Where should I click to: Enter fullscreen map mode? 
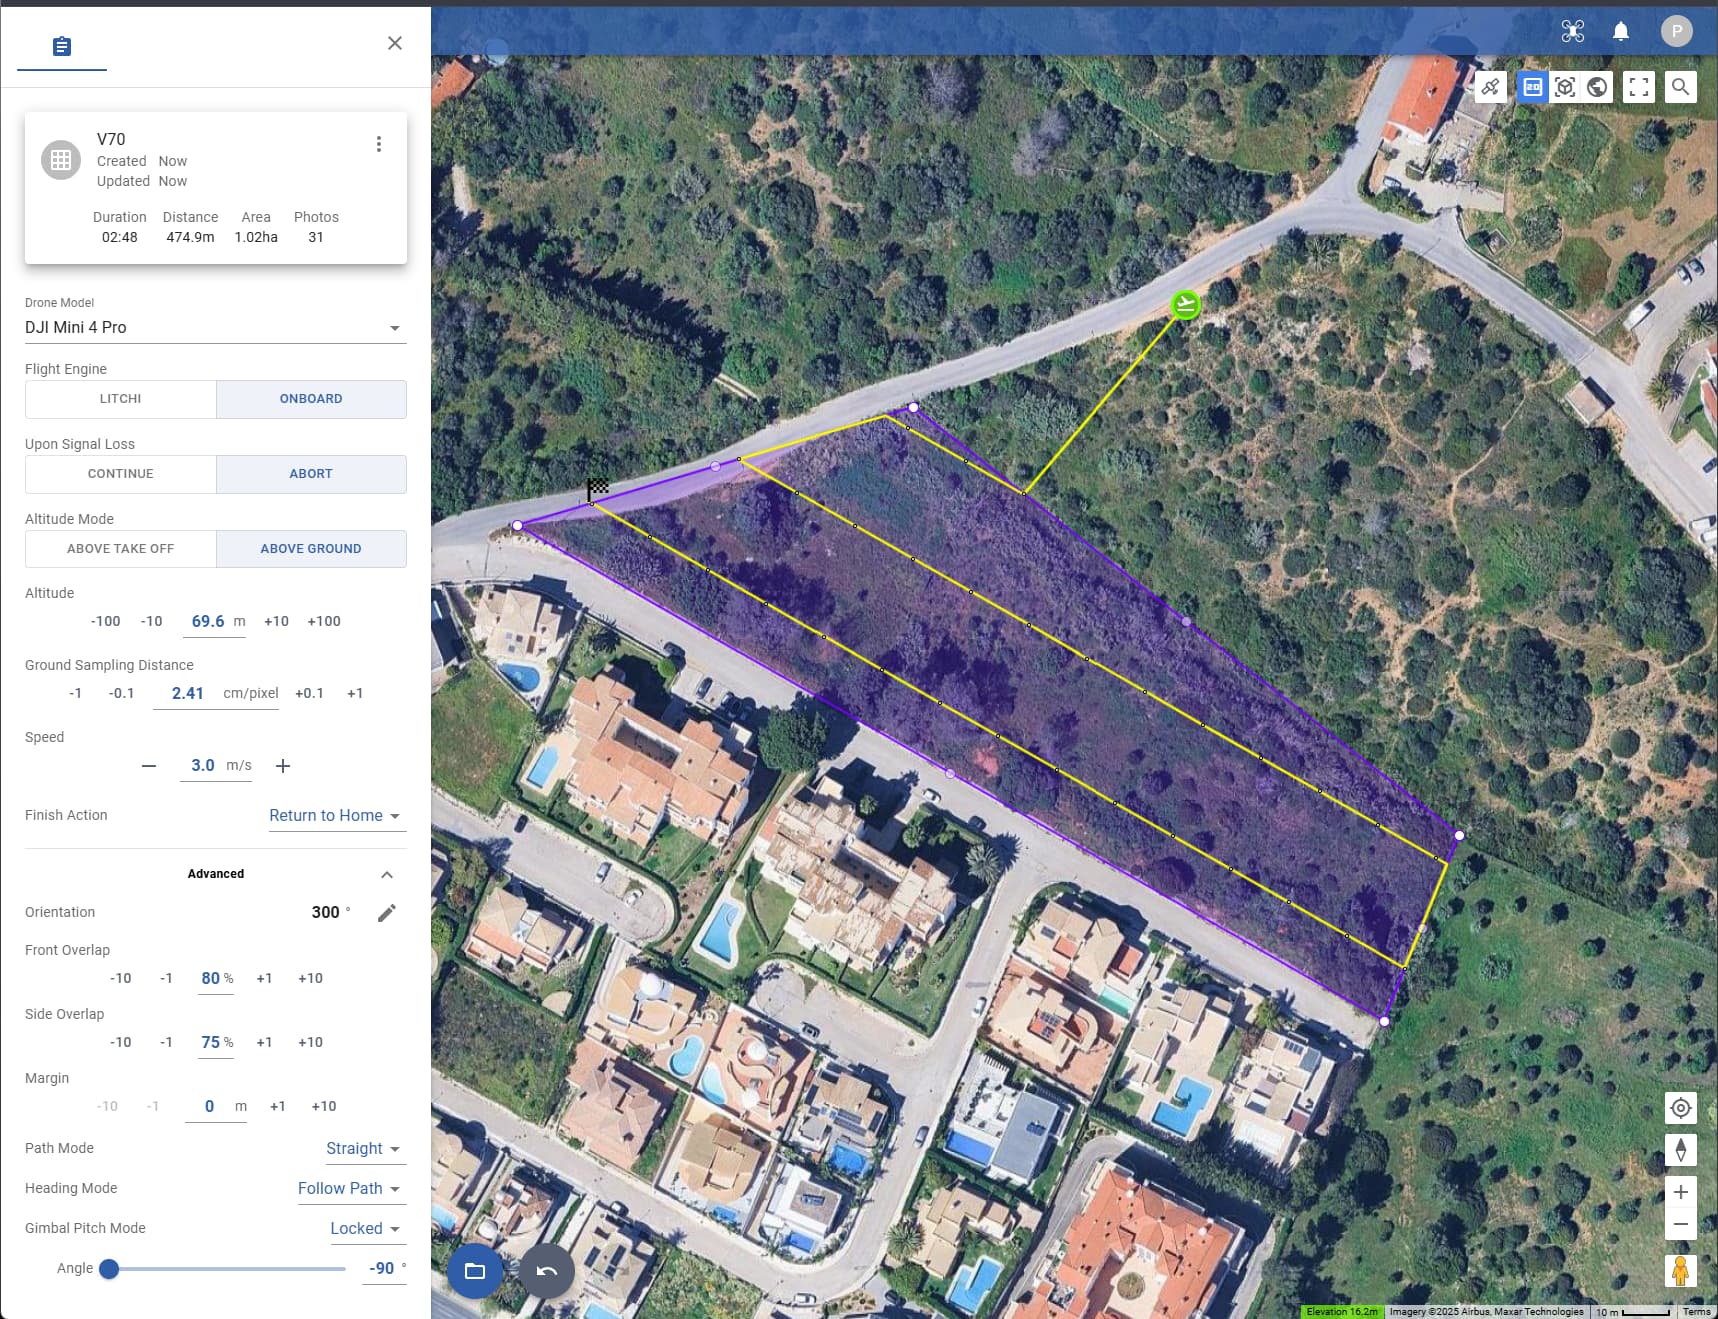click(x=1638, y=87)
